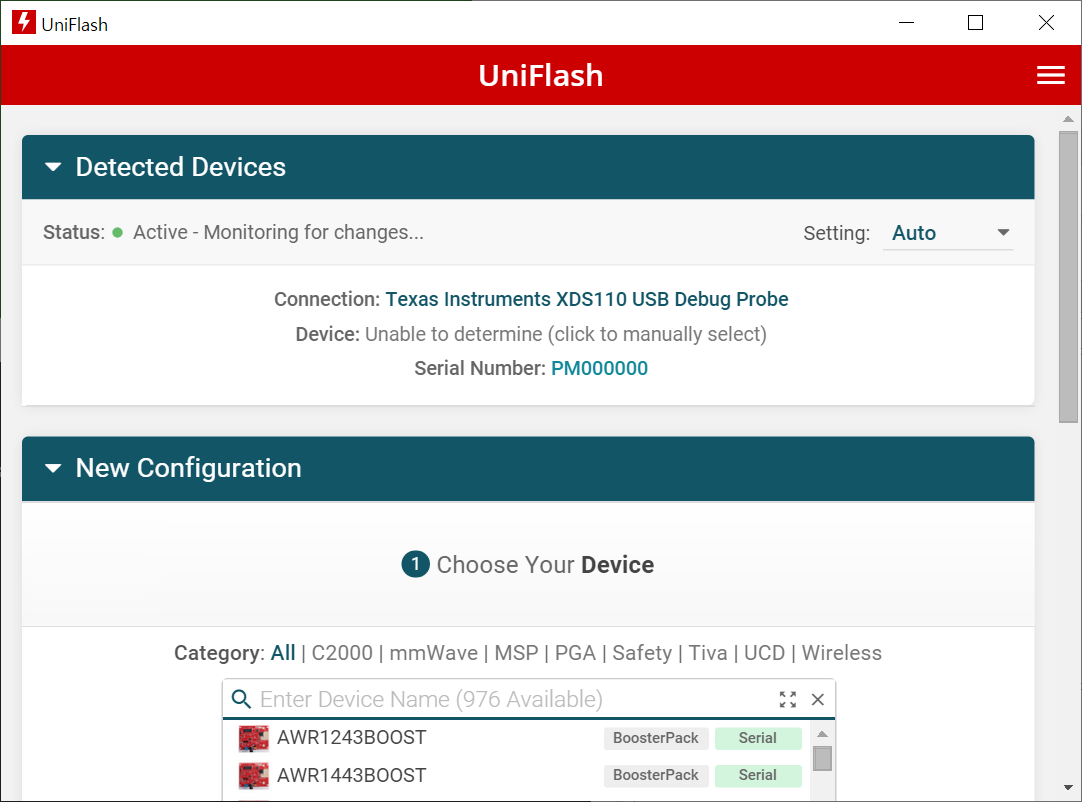Click the New Configuration header title
The height and width of the screenshot is (802, 1082).
point(188,469)
